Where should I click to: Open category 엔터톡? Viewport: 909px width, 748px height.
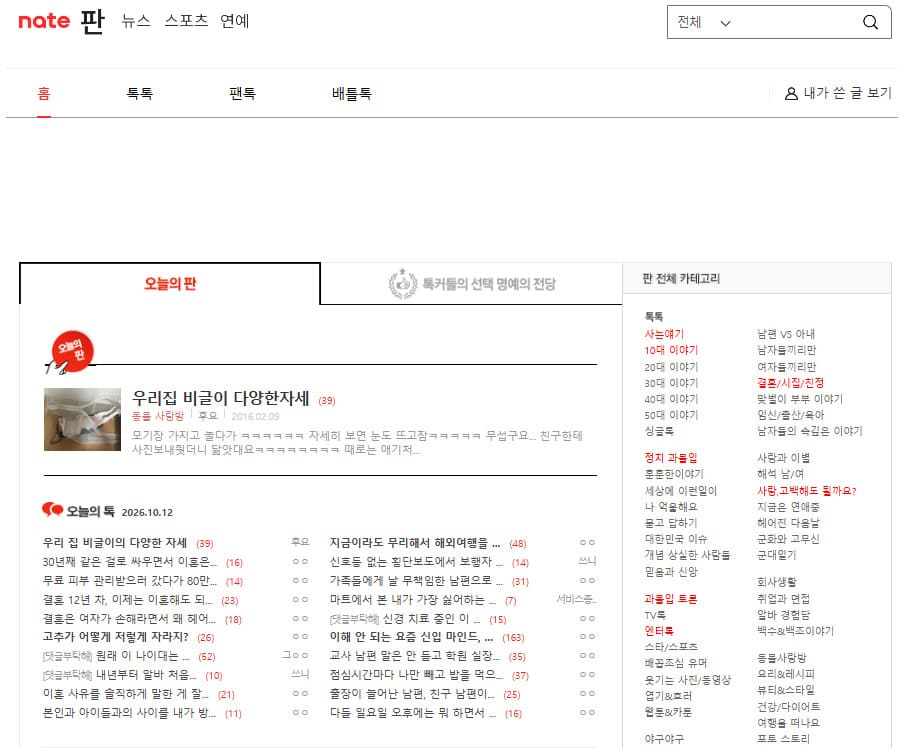[x=659, y=631]
